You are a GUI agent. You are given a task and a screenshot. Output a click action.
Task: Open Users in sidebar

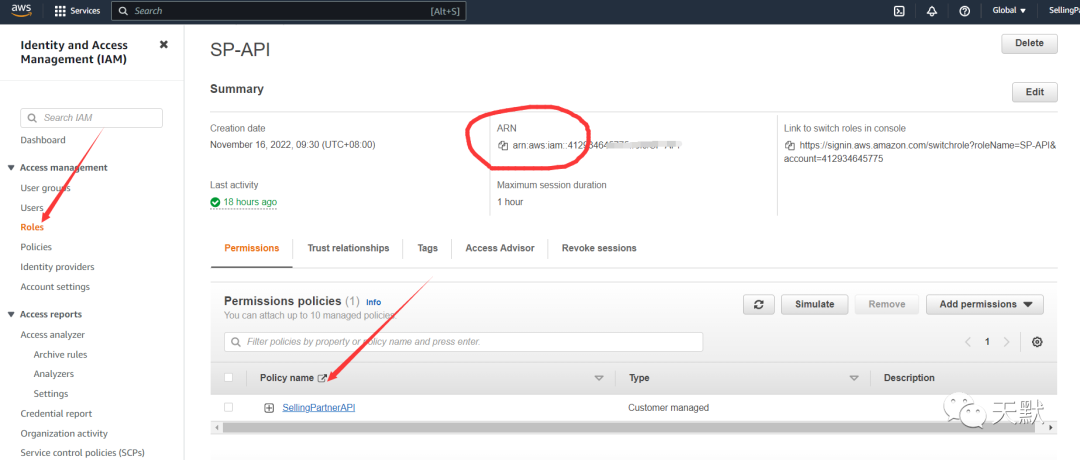32,208
